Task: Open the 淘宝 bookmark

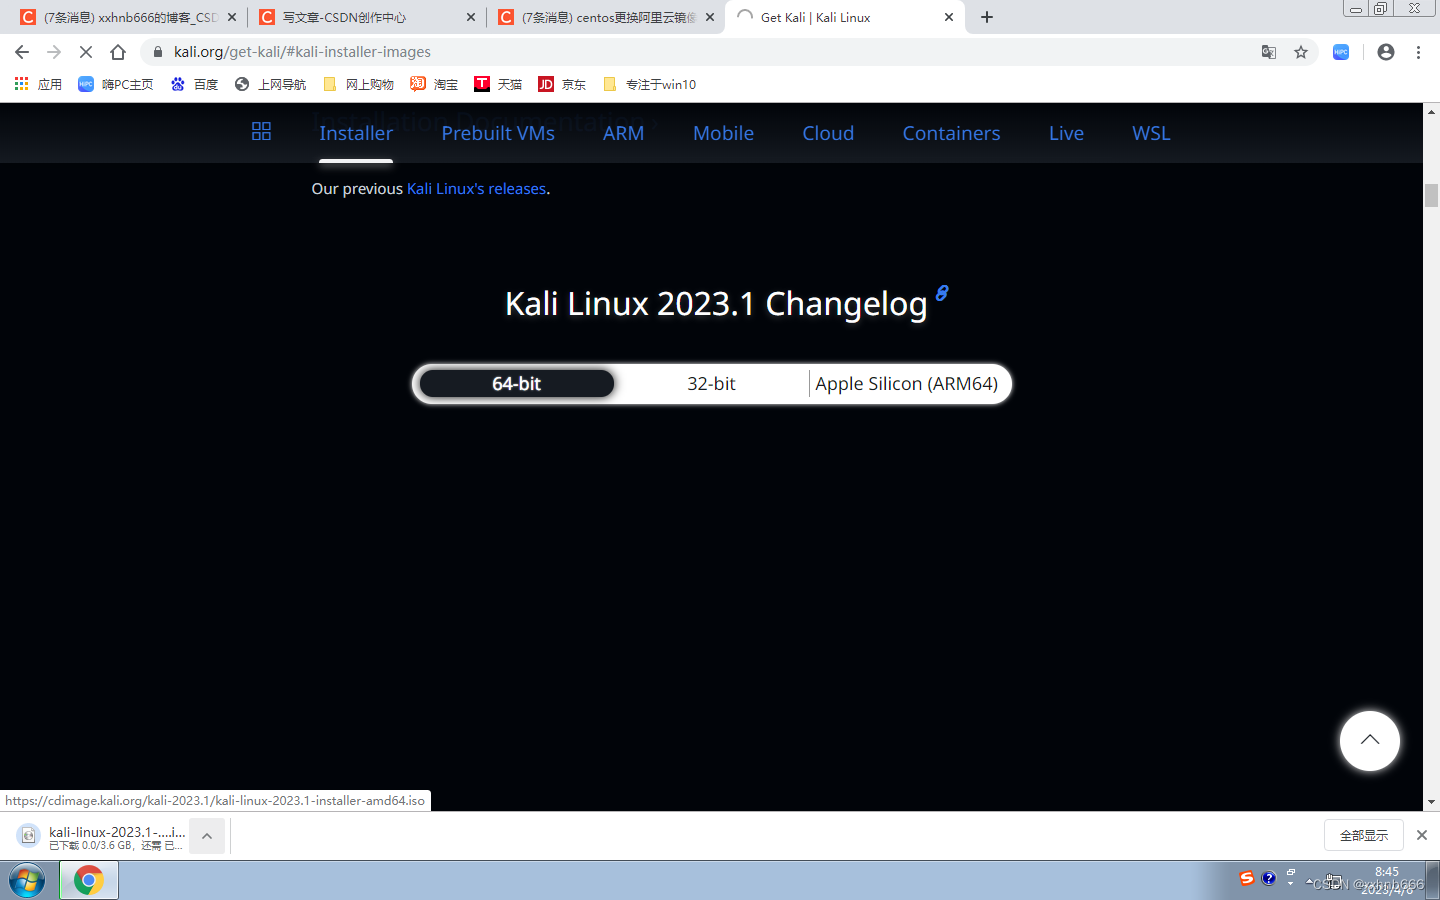Action: 433,84
